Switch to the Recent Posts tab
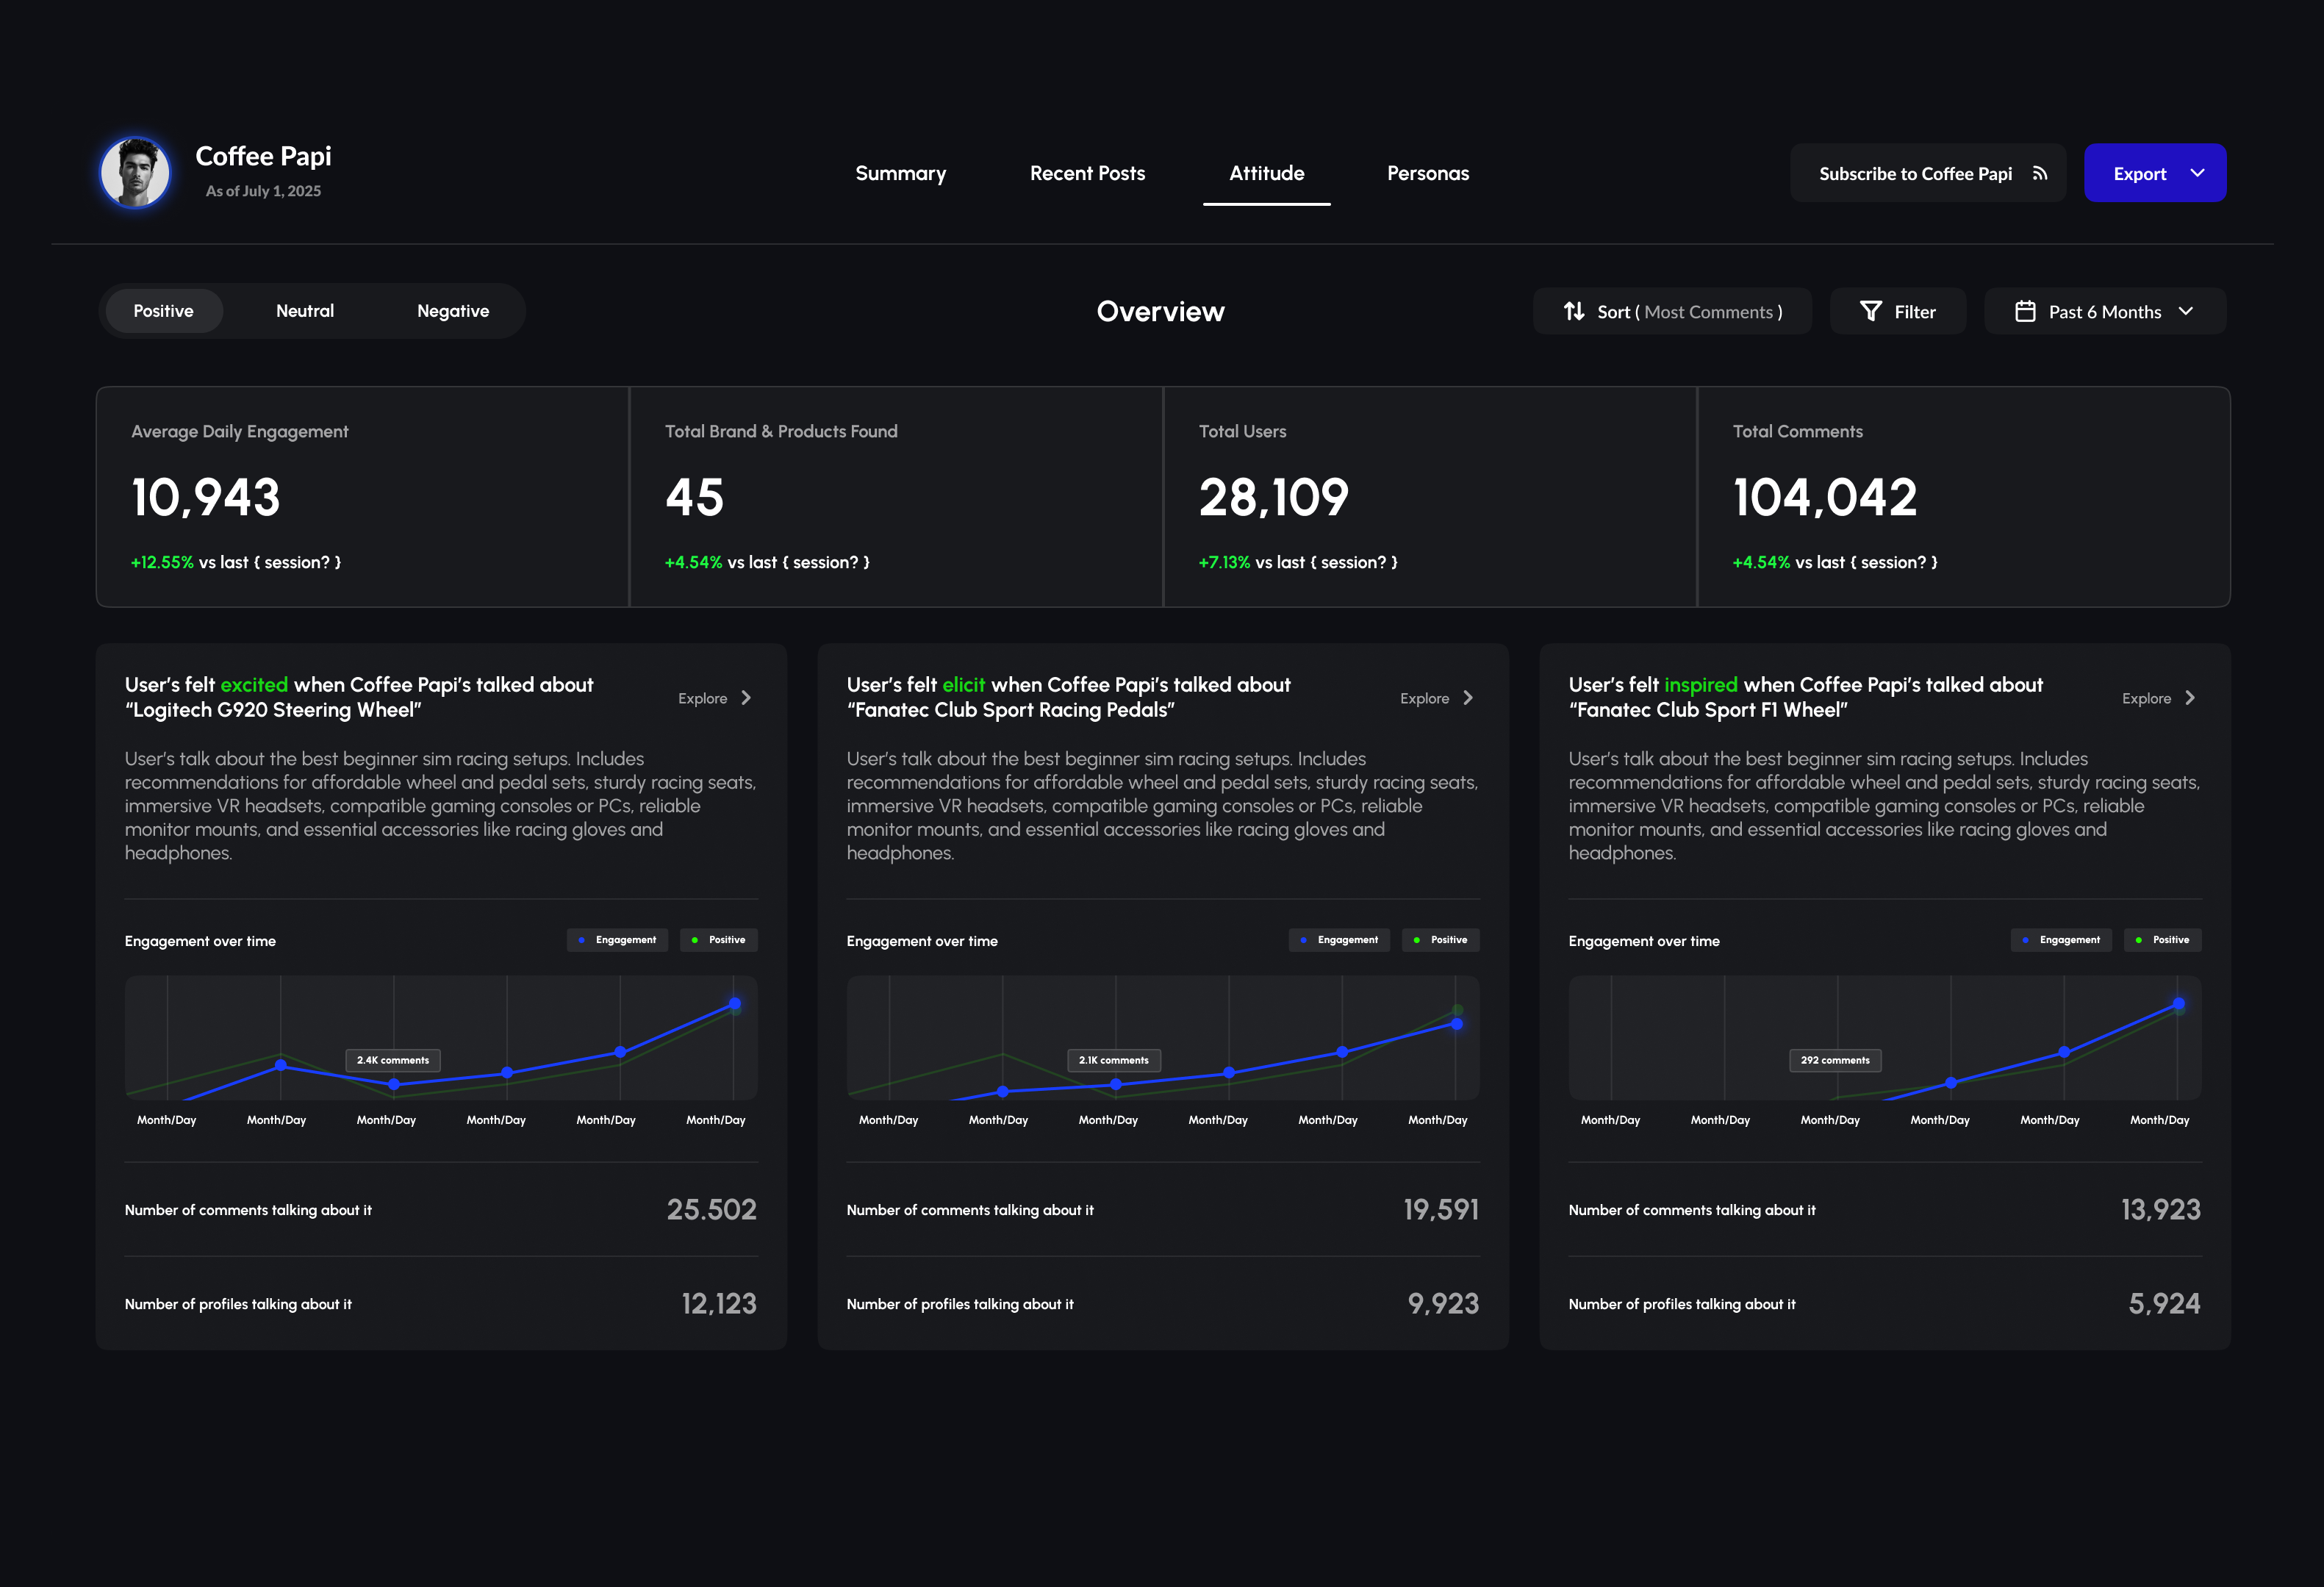2324x1587 pixels. coord(1087,173)
